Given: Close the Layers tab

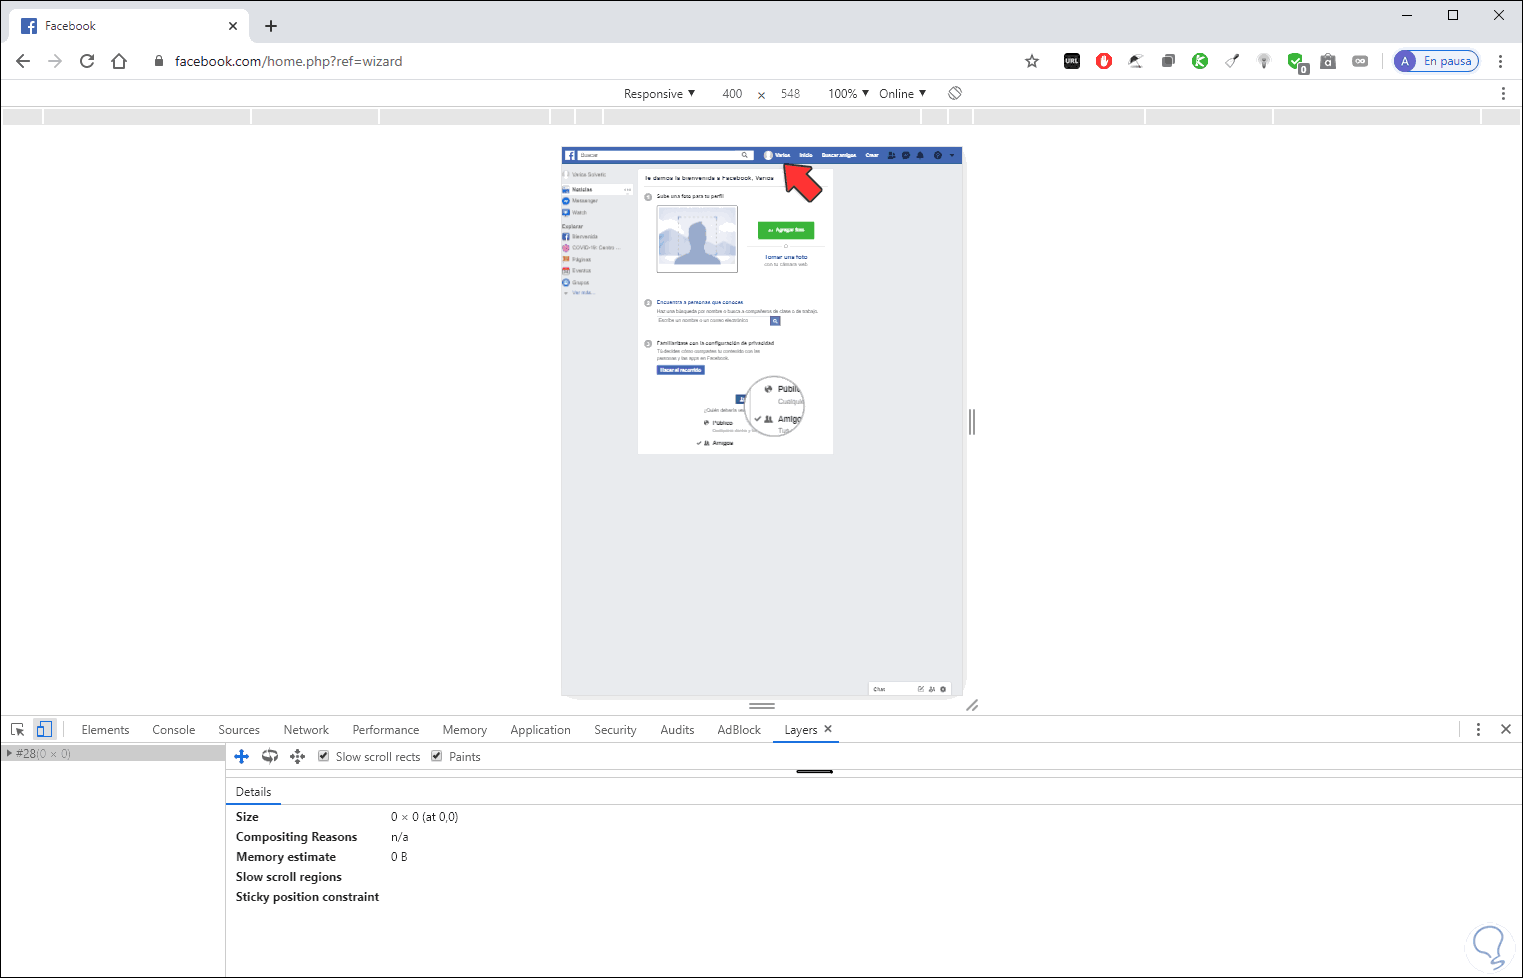Looking at the screenshot, I should [828, 729].
